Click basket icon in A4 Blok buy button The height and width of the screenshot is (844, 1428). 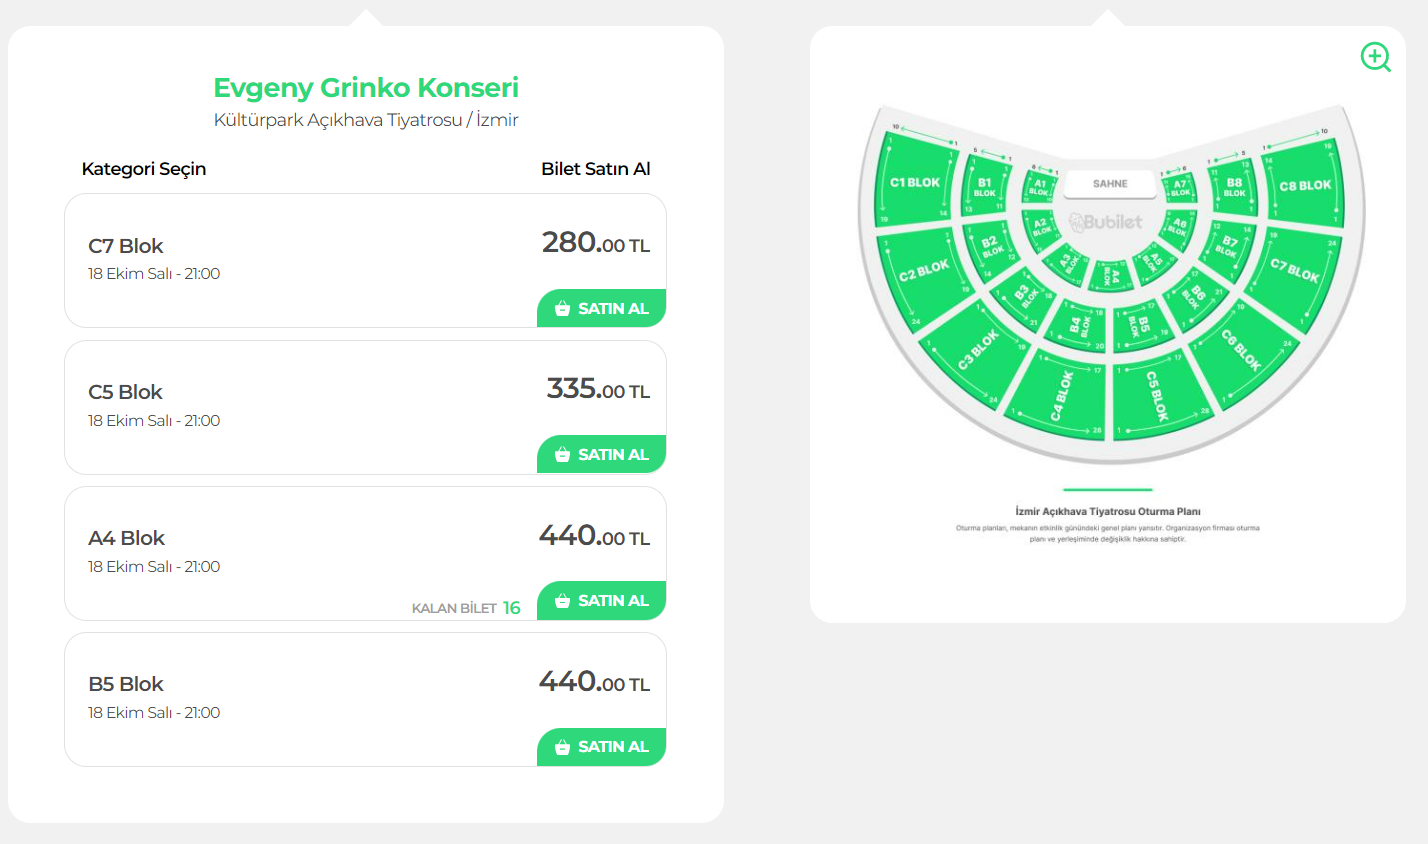click(562, 601)
